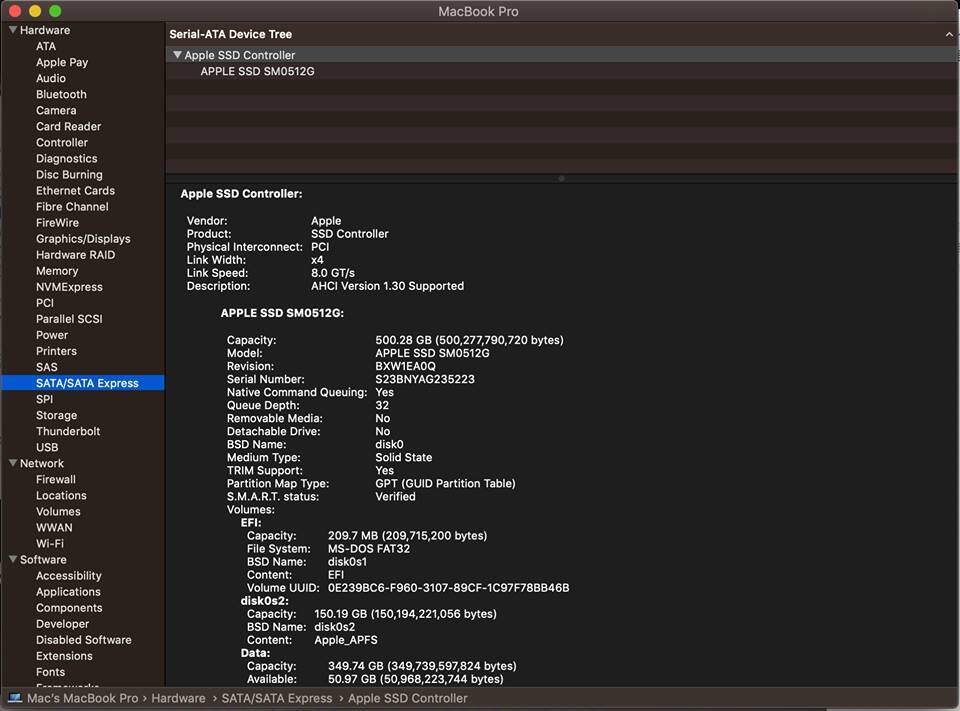960x711 pixels.
Task: Collapse the Hardware section triangle
Action: pos(12,30)
